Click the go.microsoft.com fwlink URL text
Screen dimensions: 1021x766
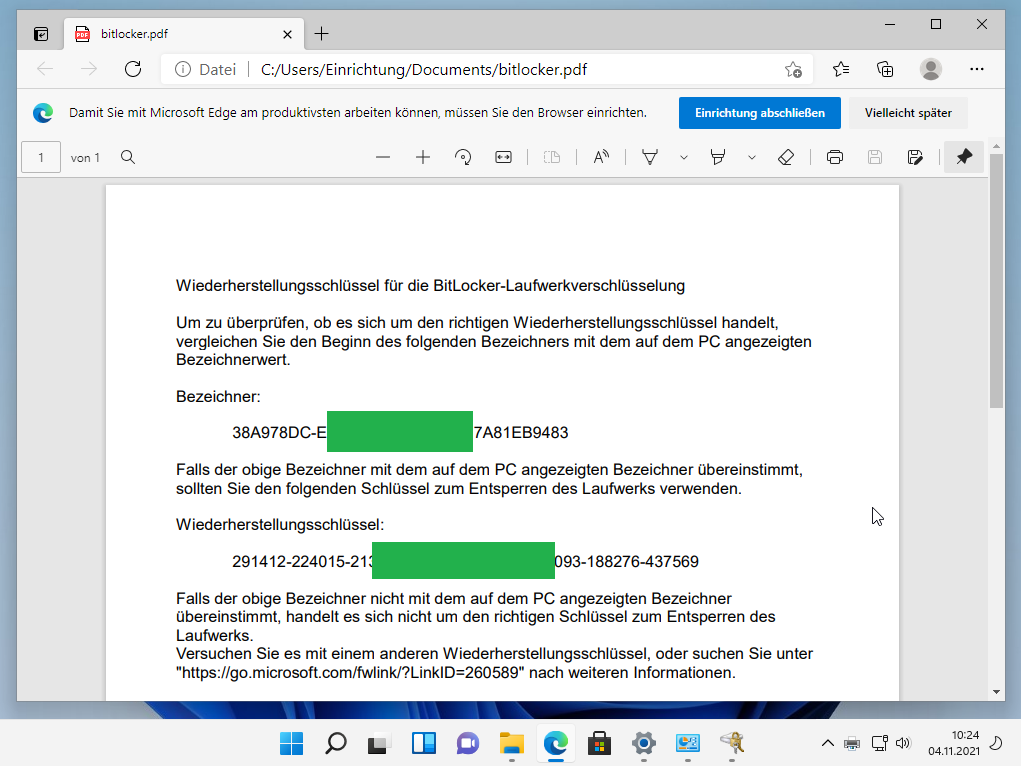350,672
